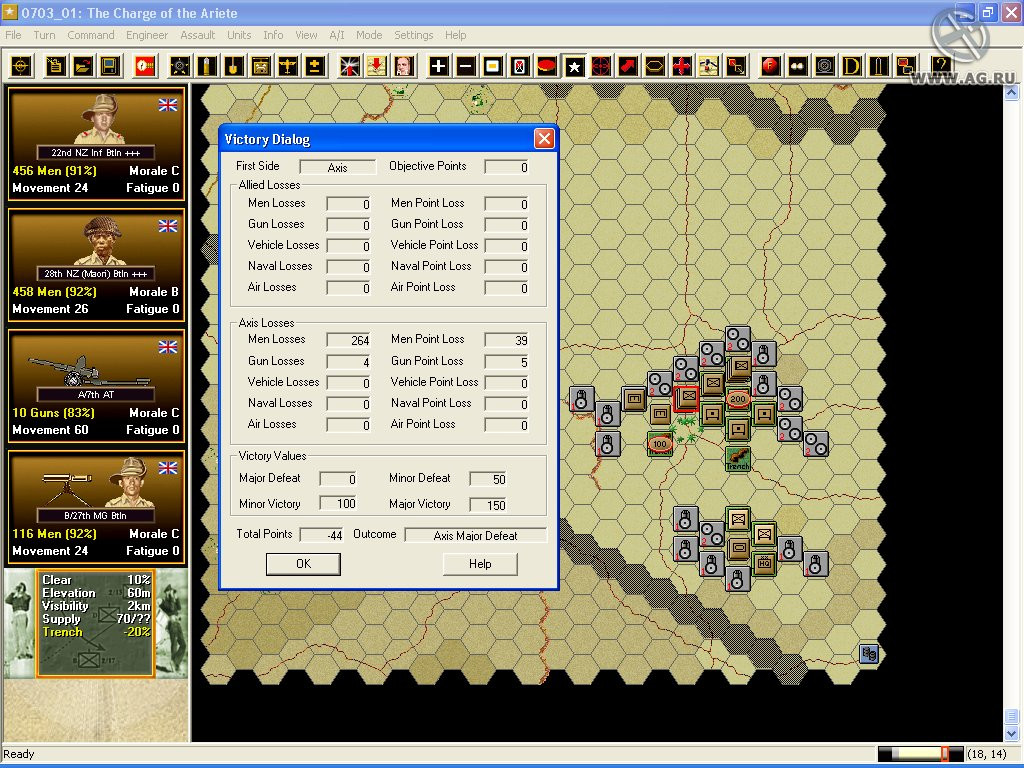Image resolution: width=1024 pixels, height=768 pixels.
Task: Save the scenario with the disk icon
Action: click(109, 67)
